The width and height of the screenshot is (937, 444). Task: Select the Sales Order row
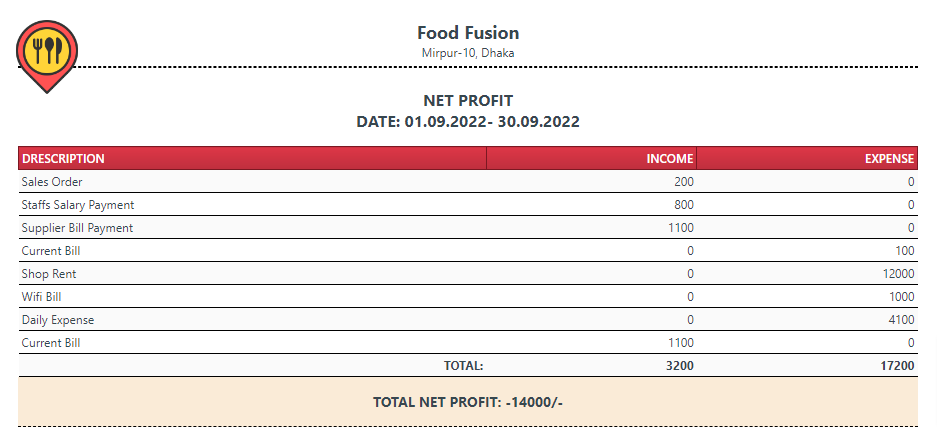[468, 182]
